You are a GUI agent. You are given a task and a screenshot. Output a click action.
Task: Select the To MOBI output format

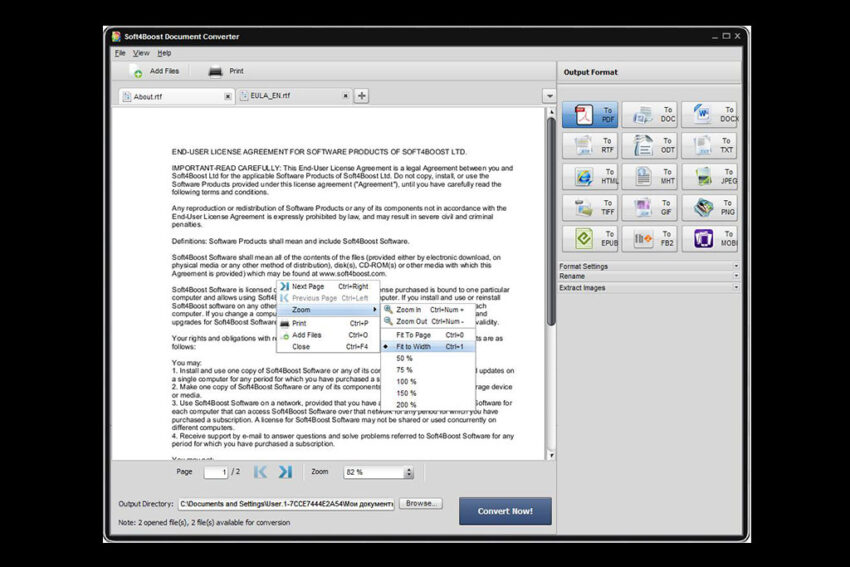pos(710,239)
